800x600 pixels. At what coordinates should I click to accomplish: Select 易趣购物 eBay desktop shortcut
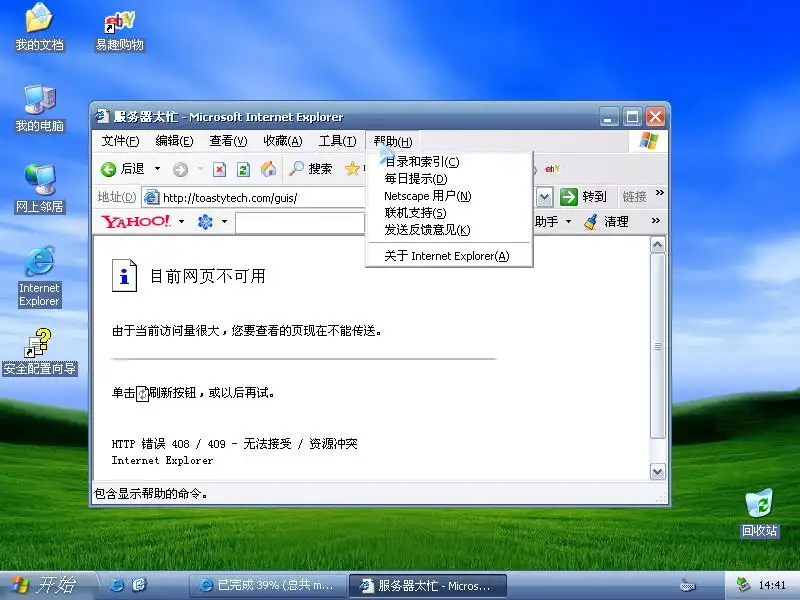point(119,31)
